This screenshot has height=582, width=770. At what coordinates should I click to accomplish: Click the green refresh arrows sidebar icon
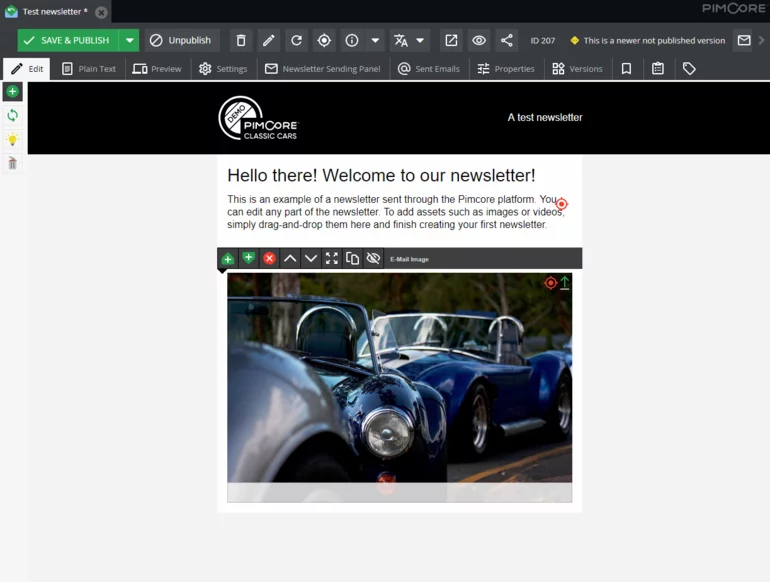pos(13,115)
